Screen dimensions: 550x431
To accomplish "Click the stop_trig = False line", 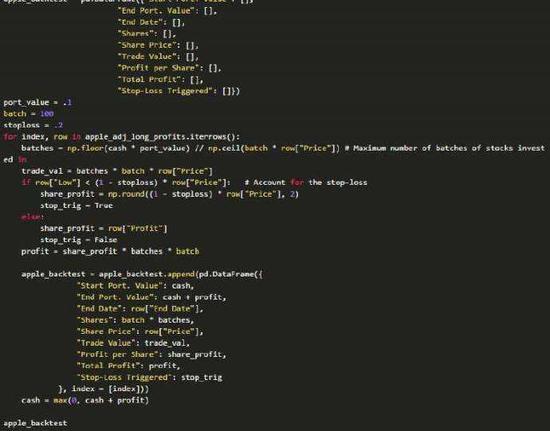I will (79, 240).
